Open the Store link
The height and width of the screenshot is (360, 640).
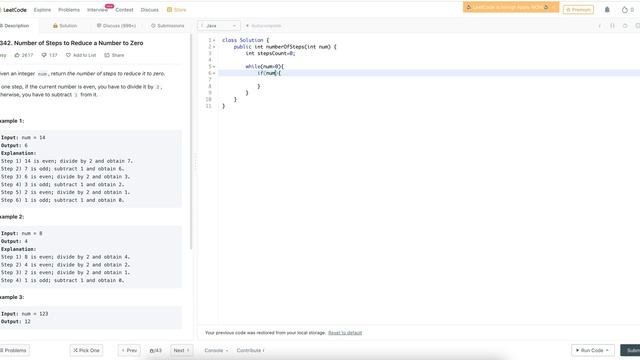pos(177,10)
